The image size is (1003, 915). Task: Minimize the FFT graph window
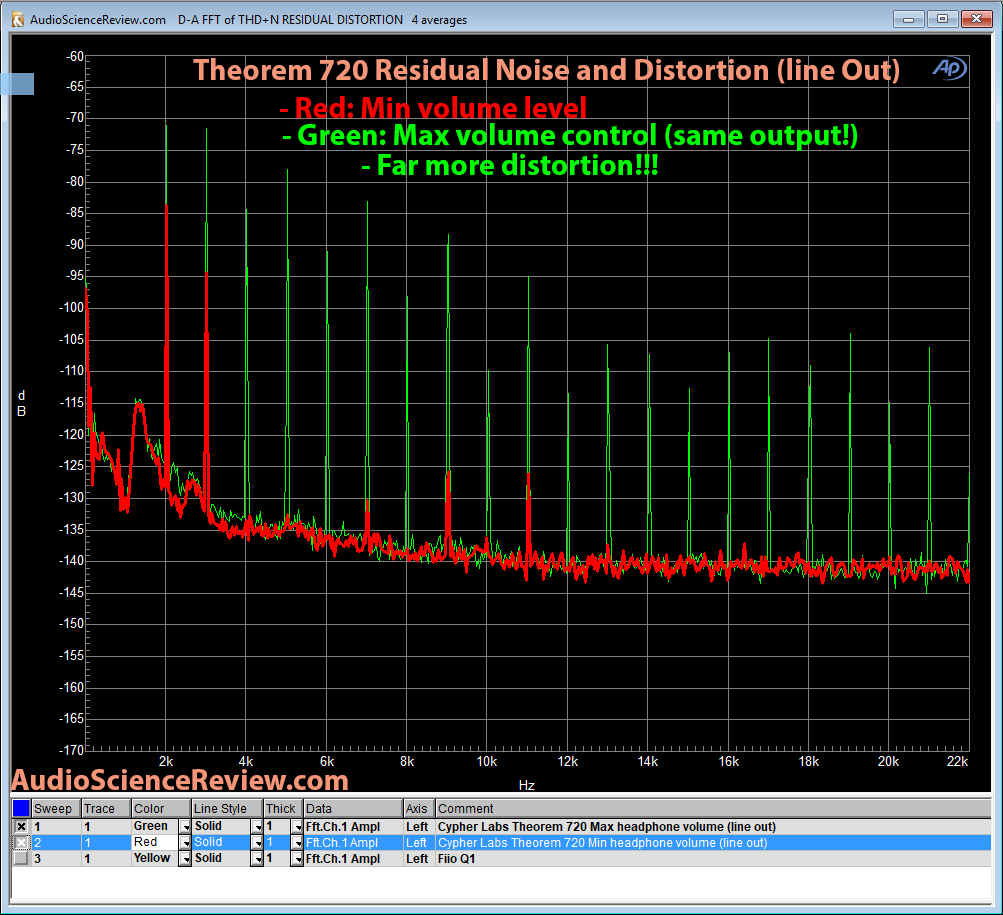(908, 19)
